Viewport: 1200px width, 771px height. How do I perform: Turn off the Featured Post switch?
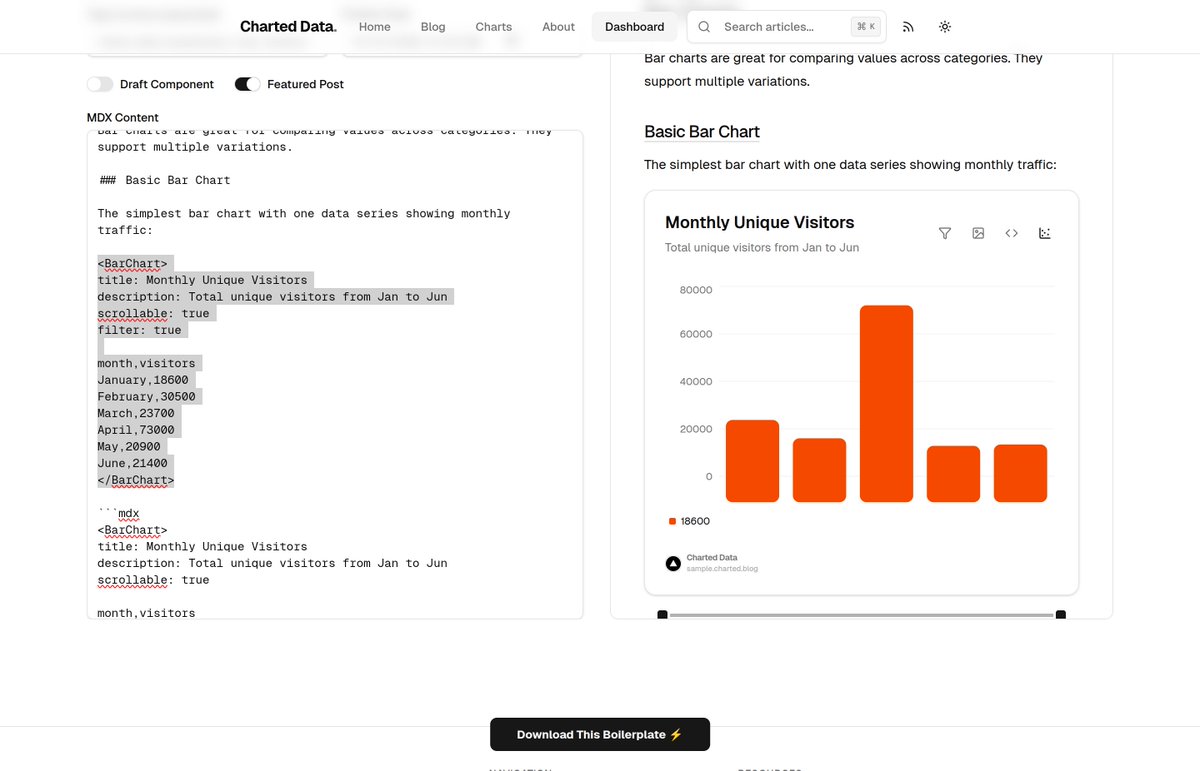click(x=248, y=84)
